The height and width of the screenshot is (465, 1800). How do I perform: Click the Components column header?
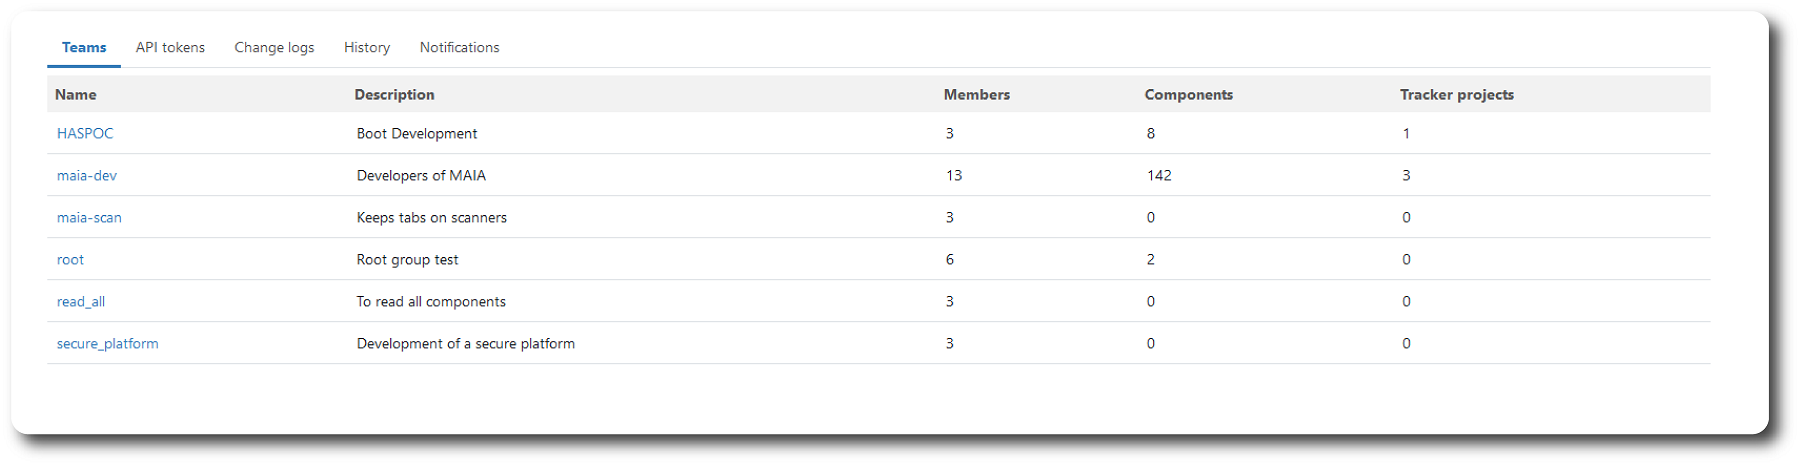(x=1188, y=95)
